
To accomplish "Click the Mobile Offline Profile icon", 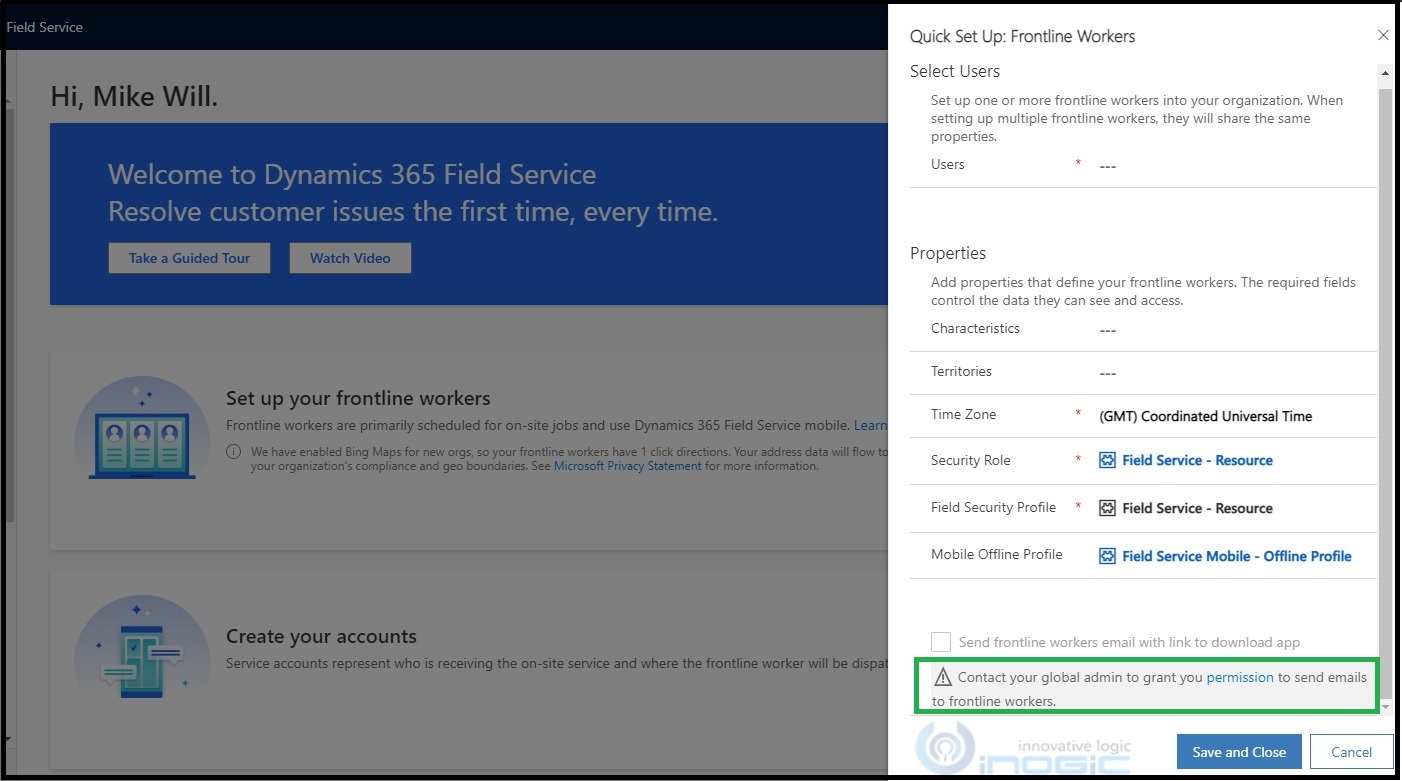I will tap(1107, 556).
